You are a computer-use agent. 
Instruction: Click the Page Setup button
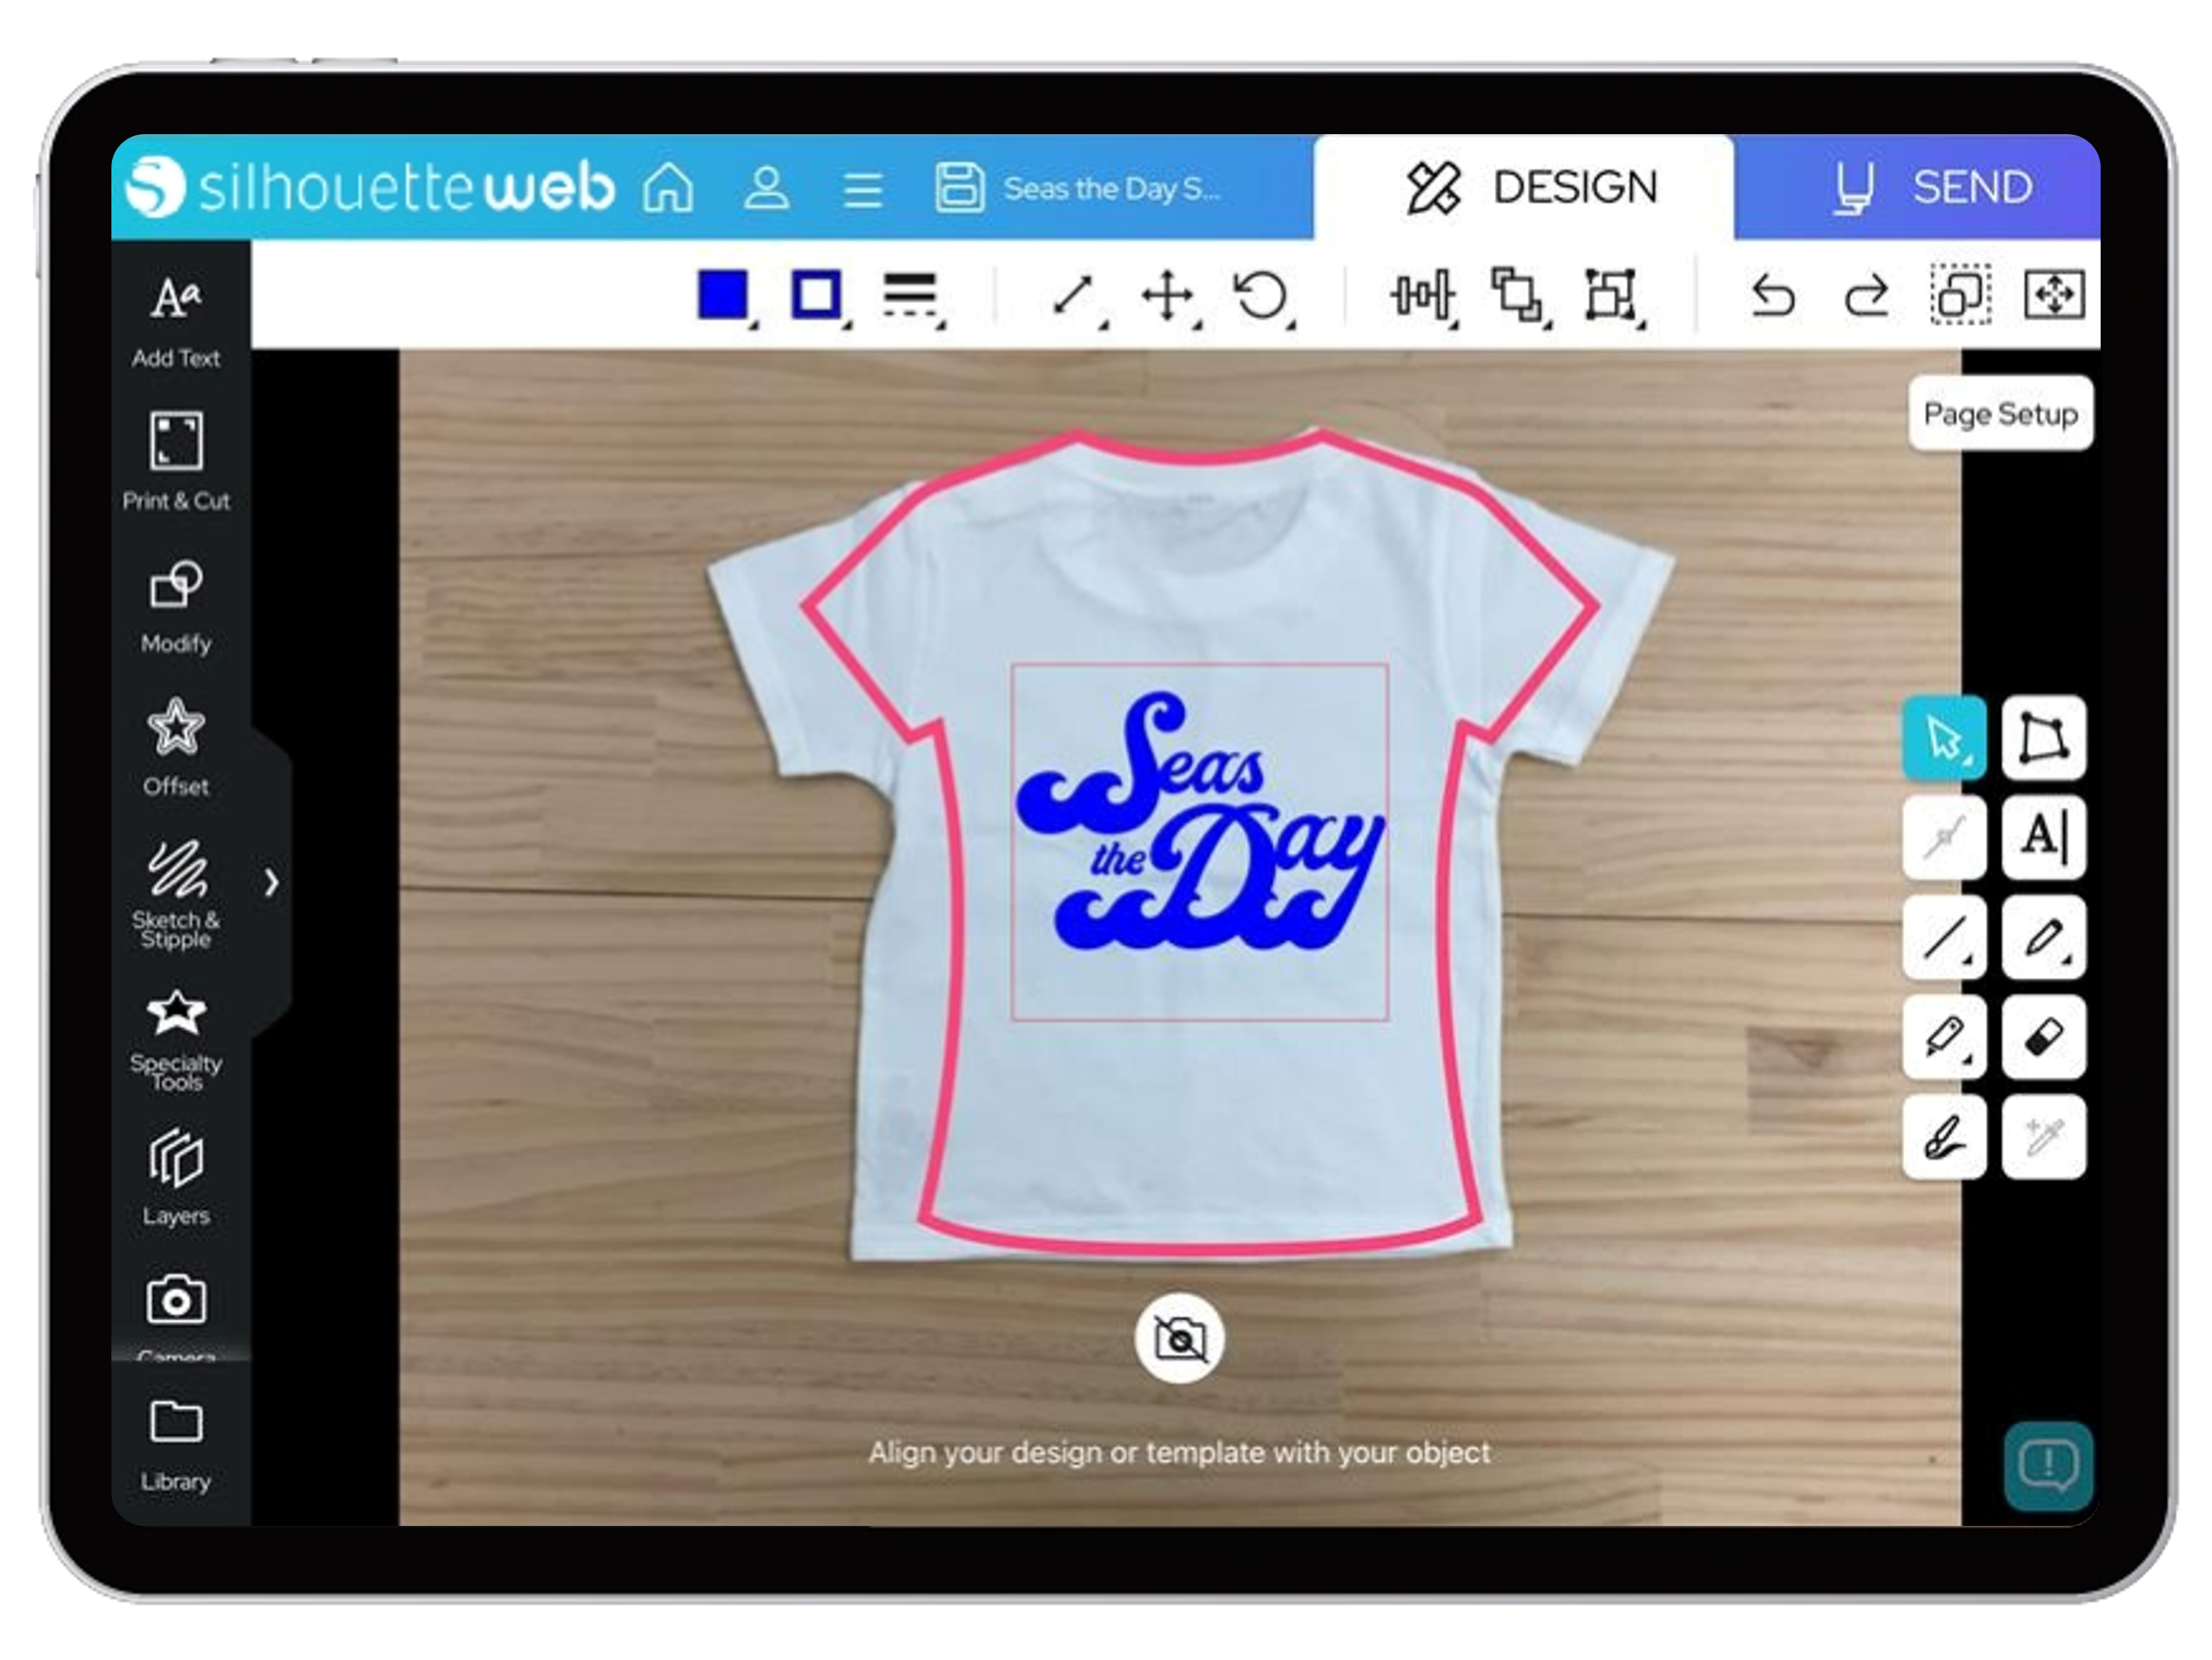[x=1999, y=413]
